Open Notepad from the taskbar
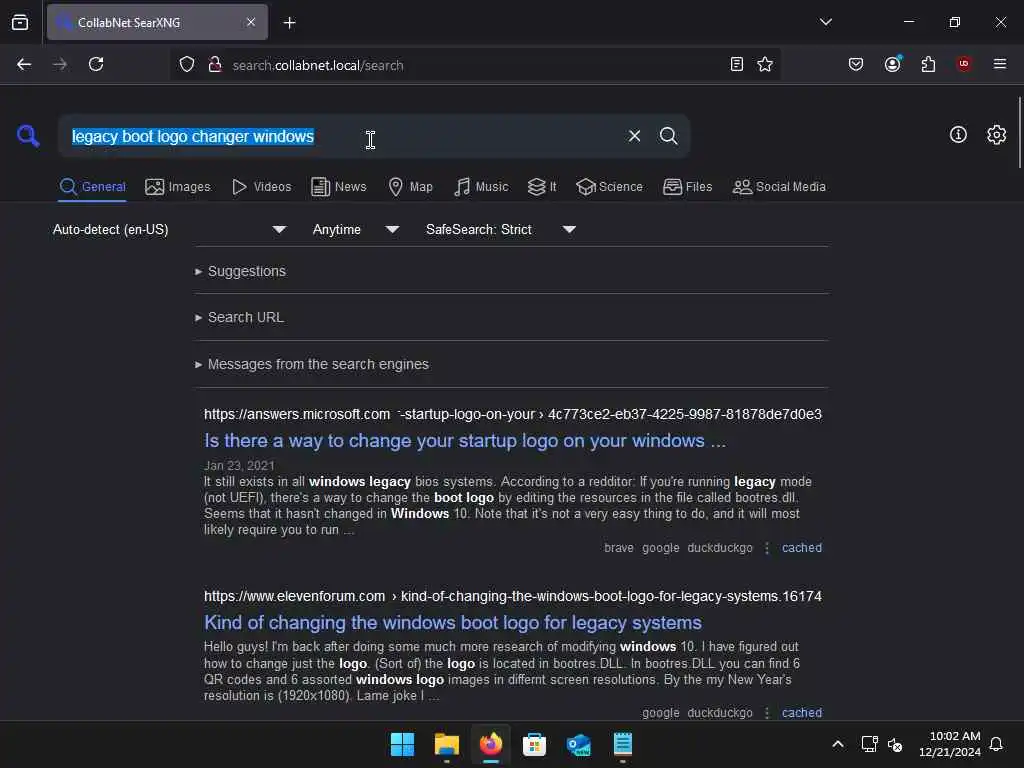 click(x=622, y=744)
